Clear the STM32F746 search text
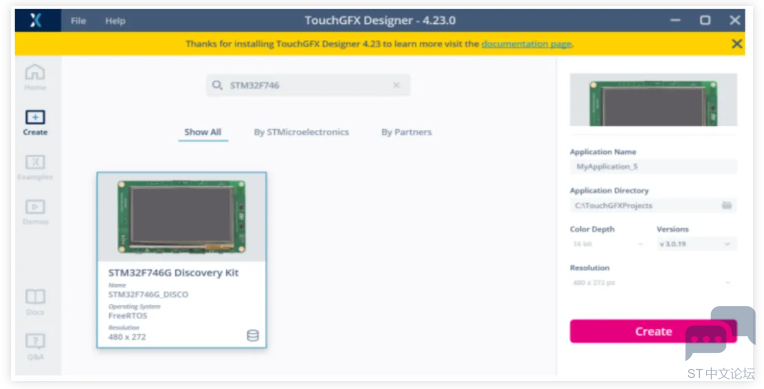This screenshot has width=764, height=389. (396, 85)
